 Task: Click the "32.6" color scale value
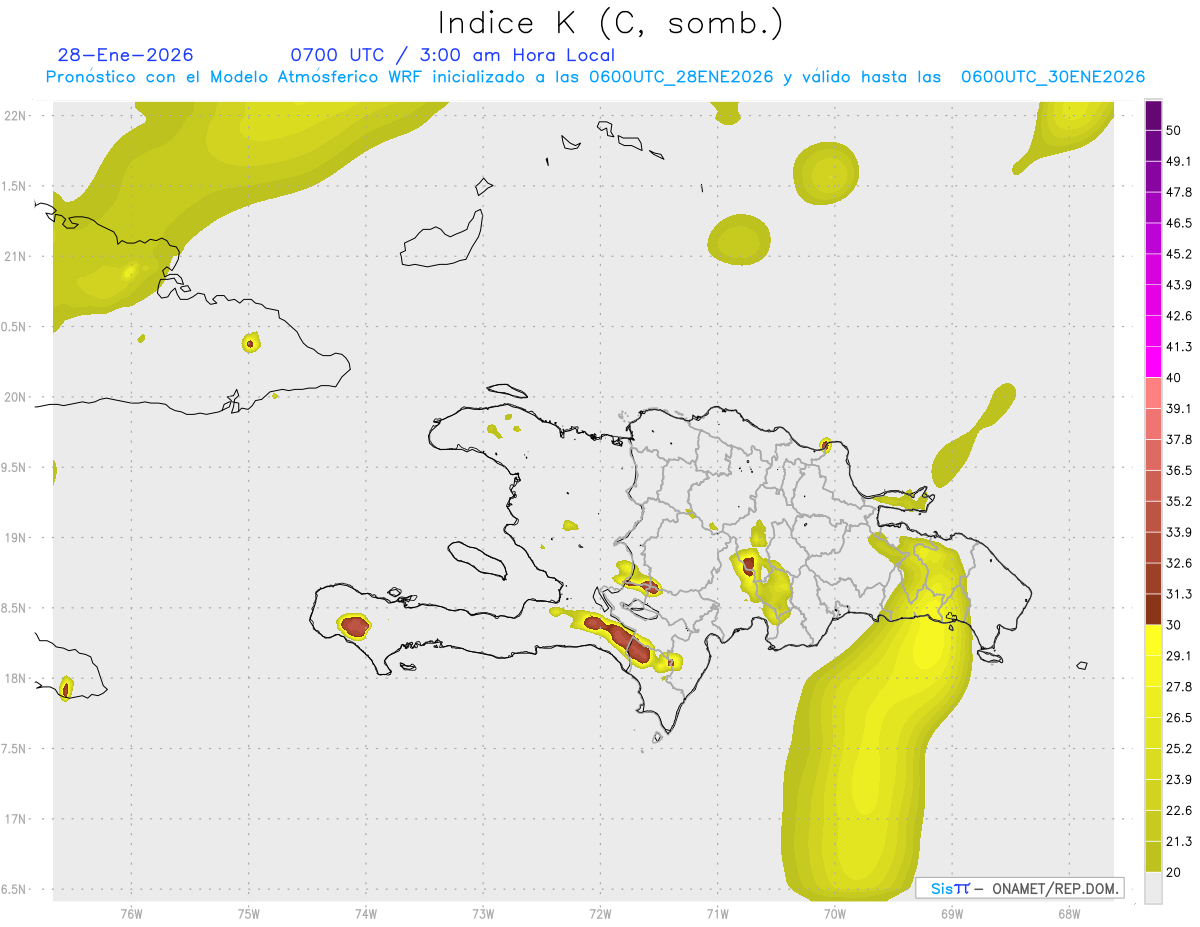click(x=1179, y=563)
